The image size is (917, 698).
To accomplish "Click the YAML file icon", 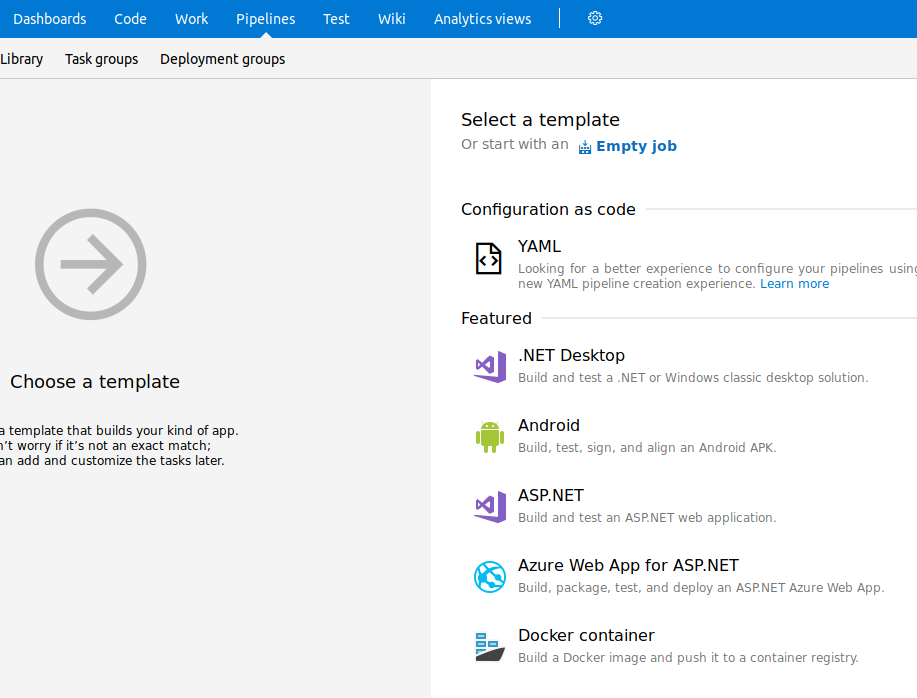I will (x=488, y=258).
